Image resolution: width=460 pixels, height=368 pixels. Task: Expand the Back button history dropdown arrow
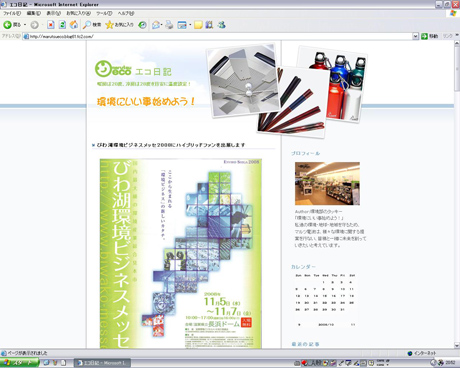25,25
